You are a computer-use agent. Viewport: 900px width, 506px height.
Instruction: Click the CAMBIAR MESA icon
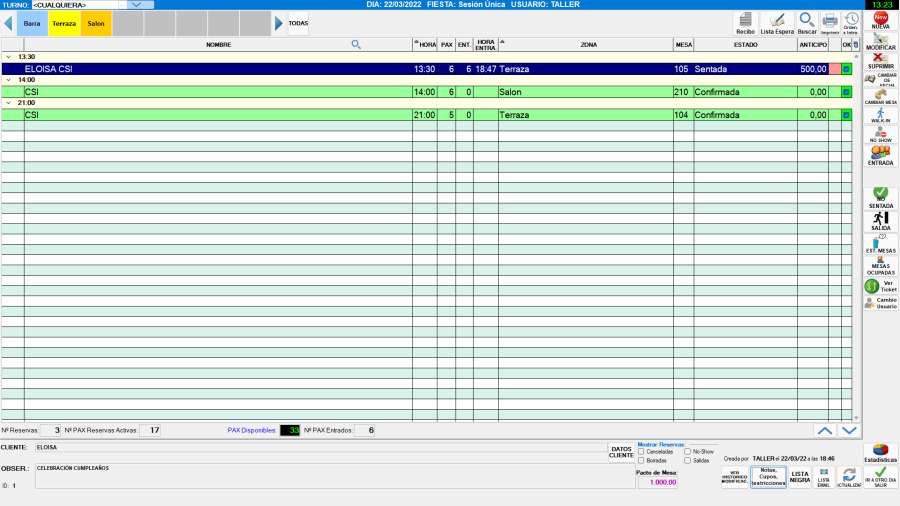tap(880, 97)
